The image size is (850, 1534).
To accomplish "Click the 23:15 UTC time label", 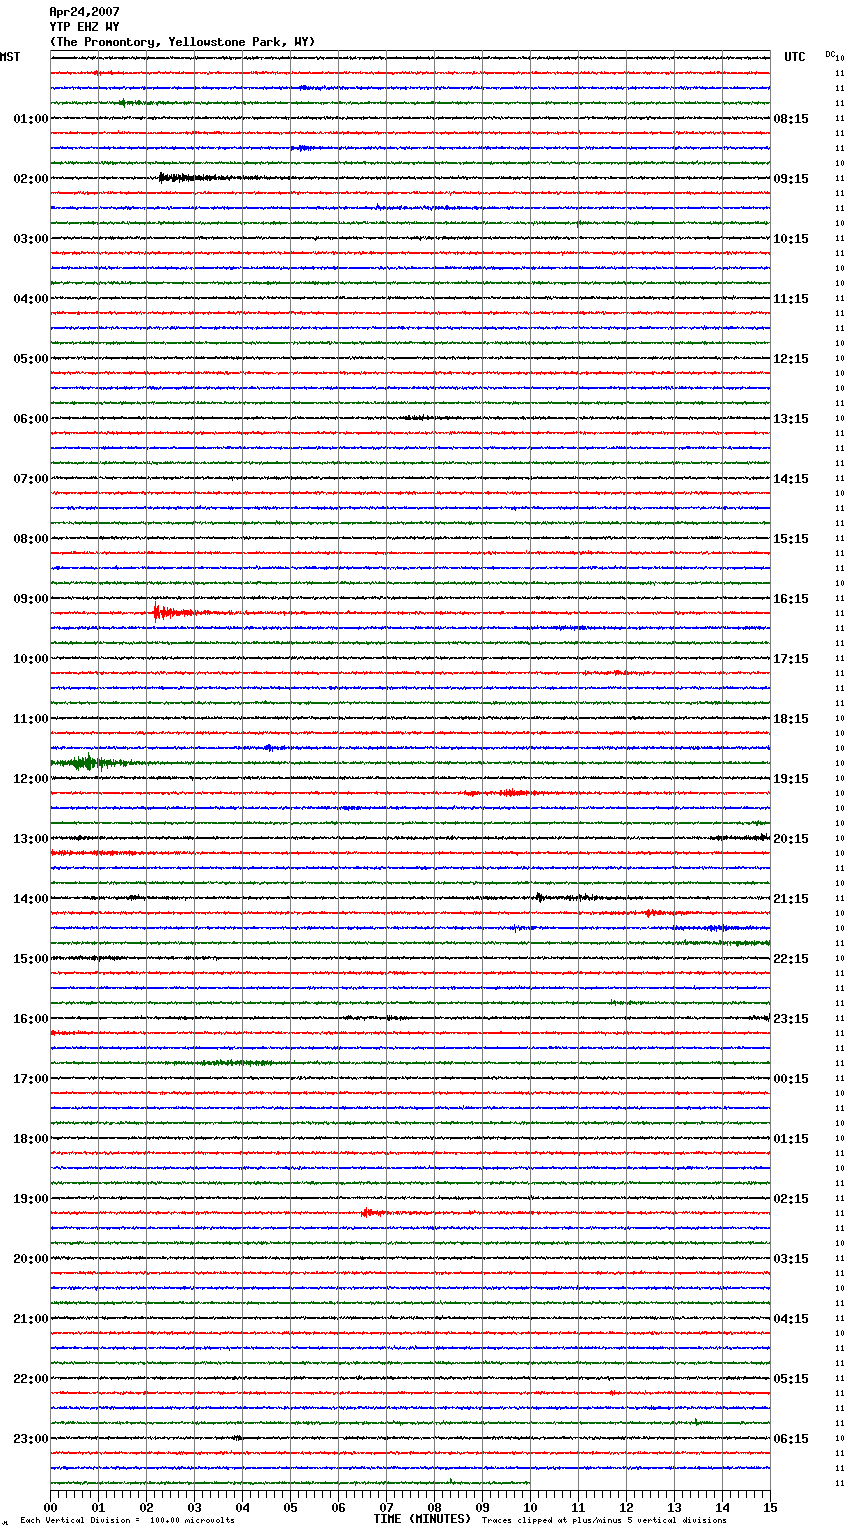I will pos(791,1019).
